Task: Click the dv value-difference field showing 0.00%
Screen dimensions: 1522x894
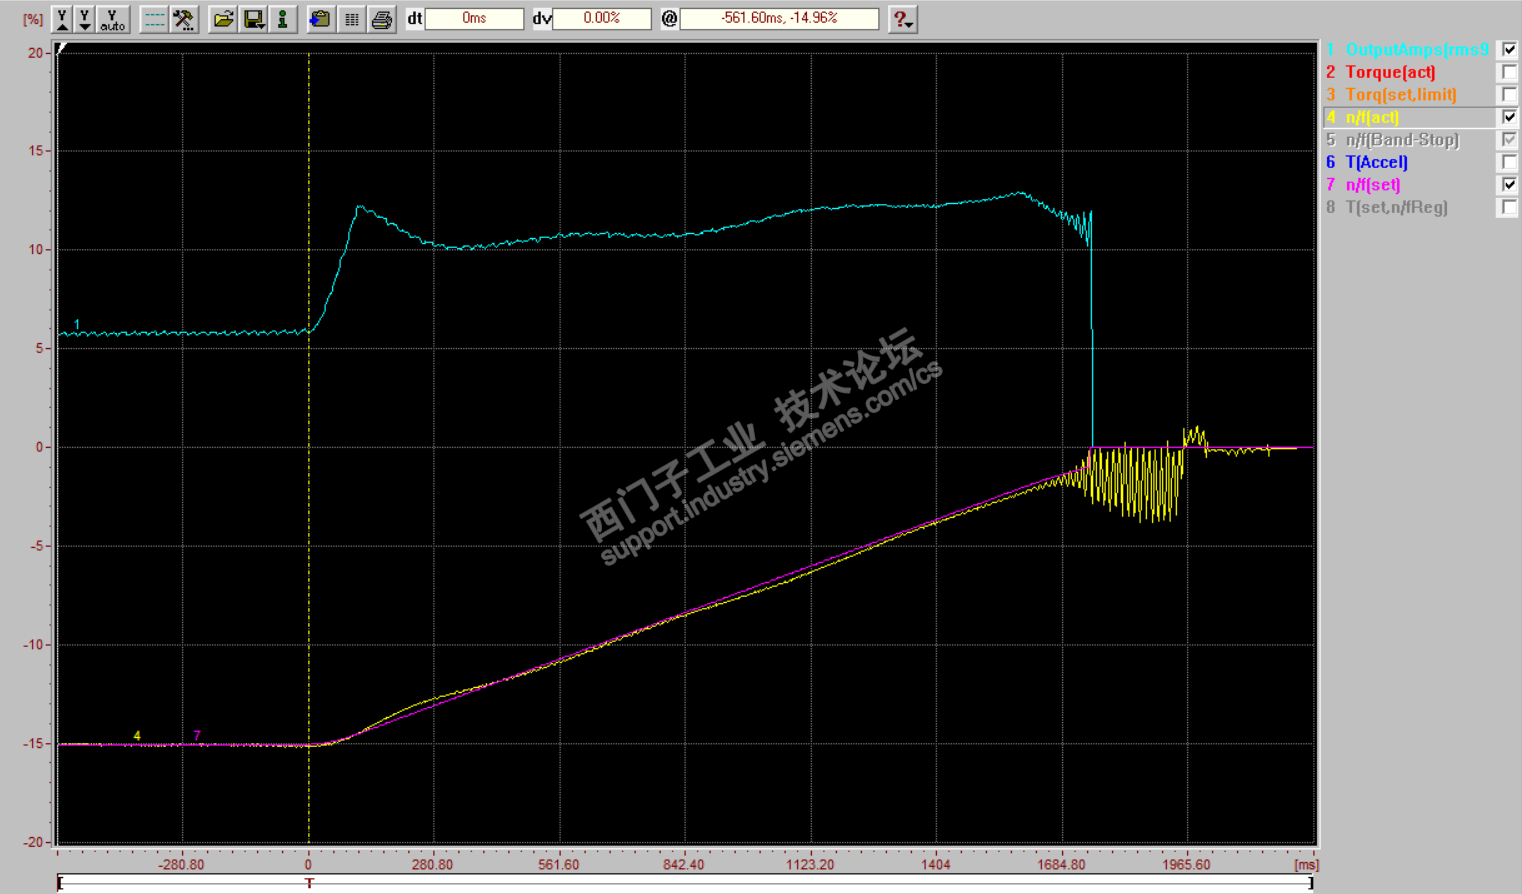Action: click(601, 19)
